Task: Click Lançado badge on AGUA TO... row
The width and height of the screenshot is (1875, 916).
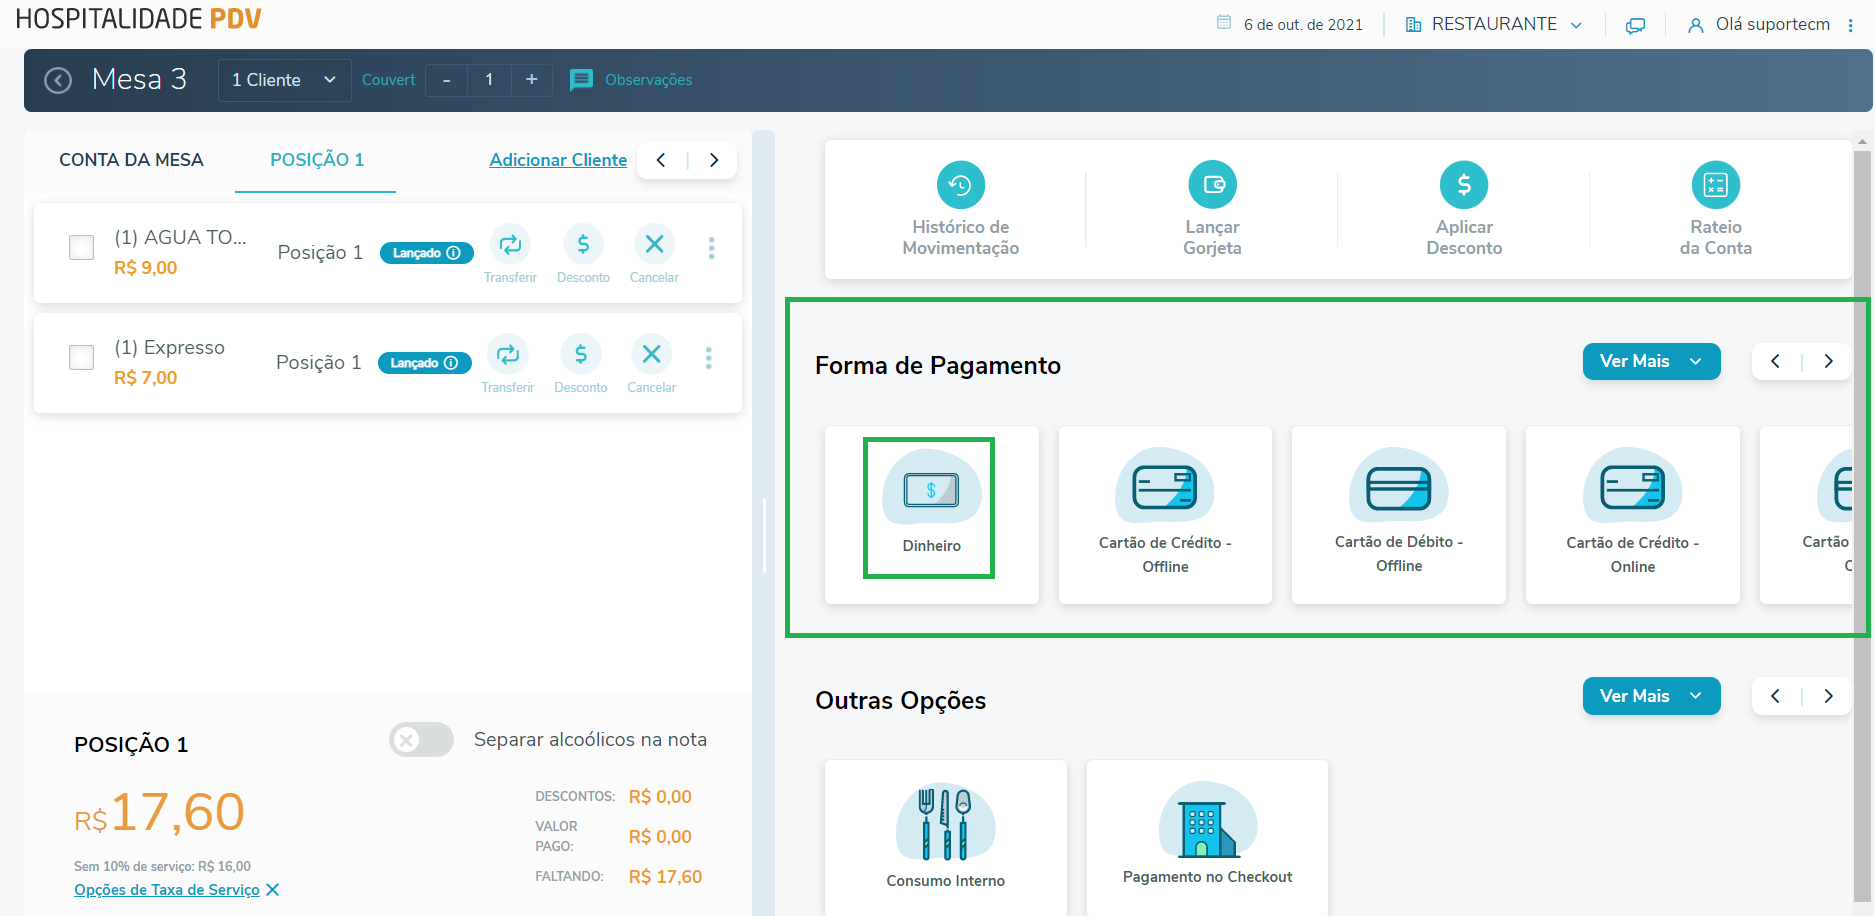Action: [x=426, y=253]
